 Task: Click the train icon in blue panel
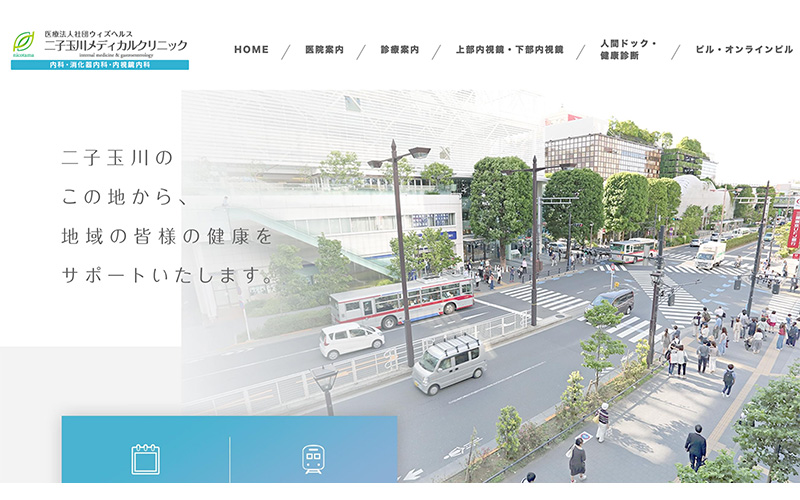(x=313, y=459)
